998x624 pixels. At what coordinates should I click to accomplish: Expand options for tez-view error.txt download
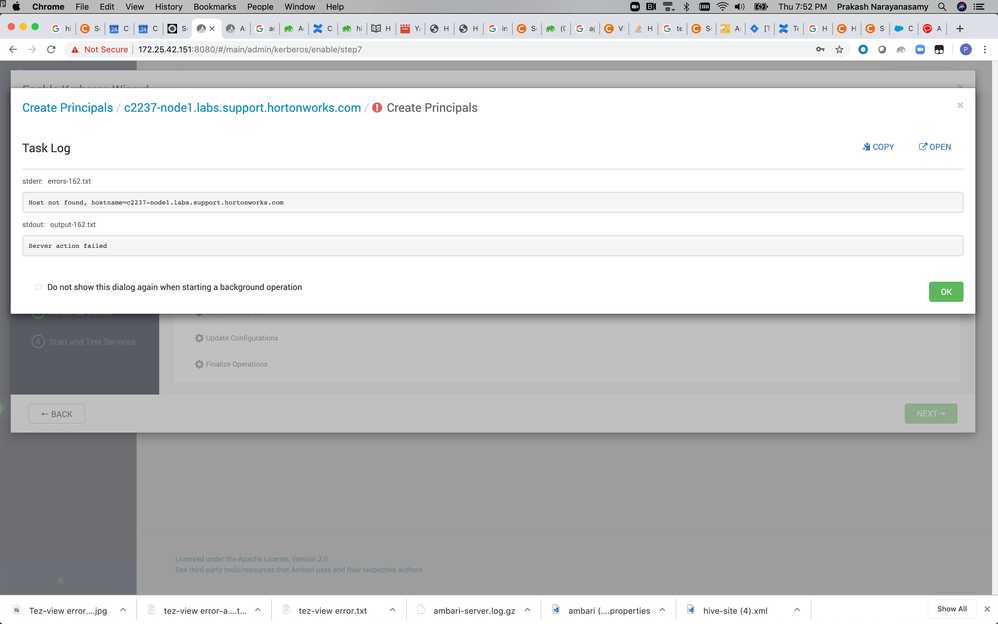[x=393, y=610]
